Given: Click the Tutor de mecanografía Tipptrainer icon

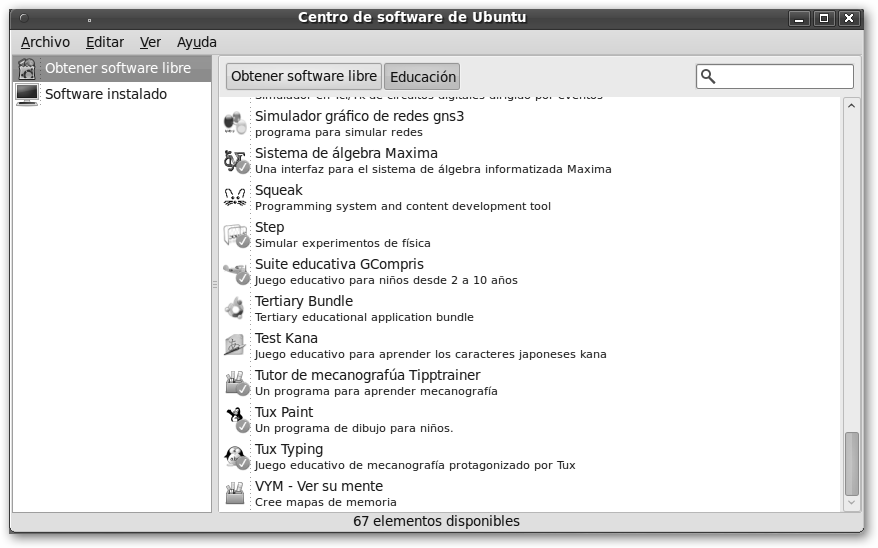Looking at the screenshot, I should coord(235,382).
